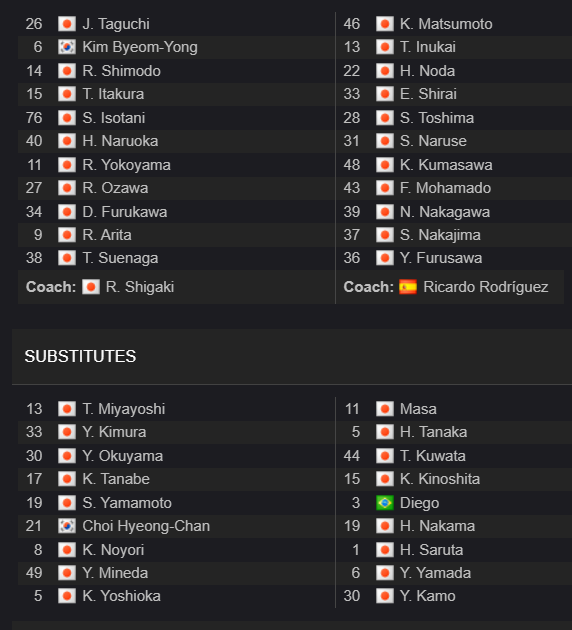Click the Japan flag beside Masa
This screenshot has height=630, width=572.
point(384,409)
